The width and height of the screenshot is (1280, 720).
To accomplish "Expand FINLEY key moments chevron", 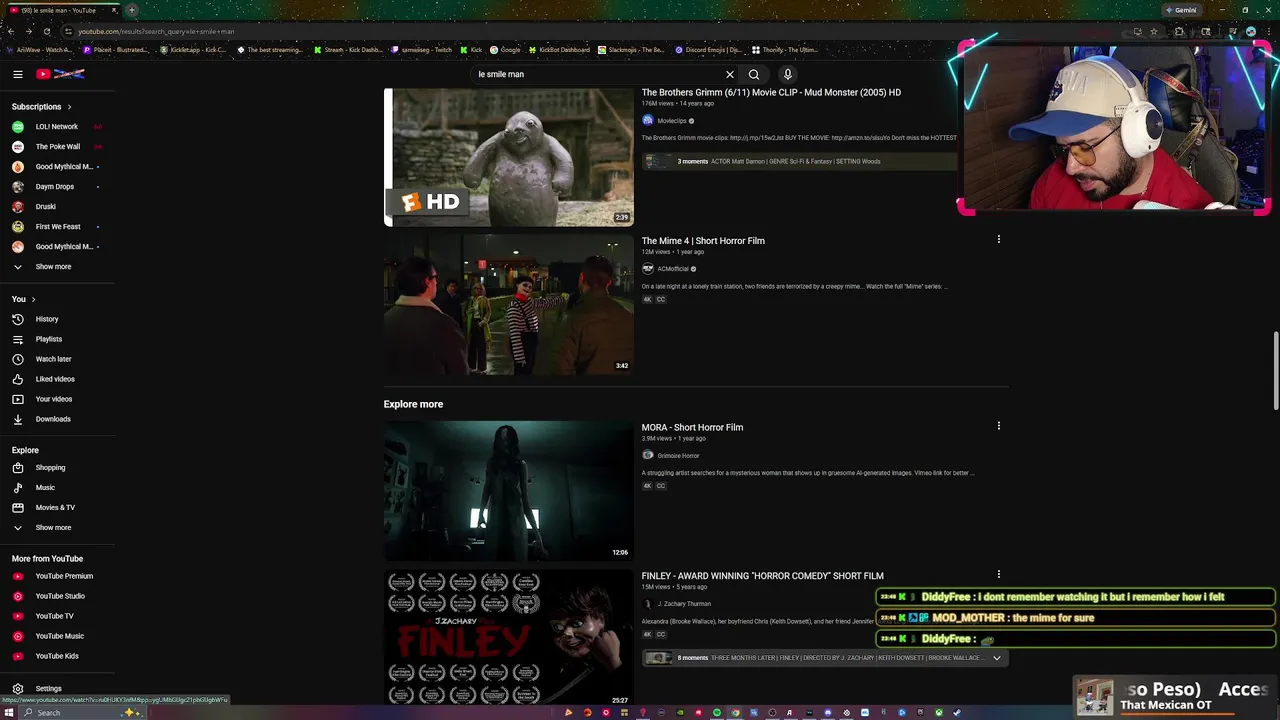I will (997, 658).
